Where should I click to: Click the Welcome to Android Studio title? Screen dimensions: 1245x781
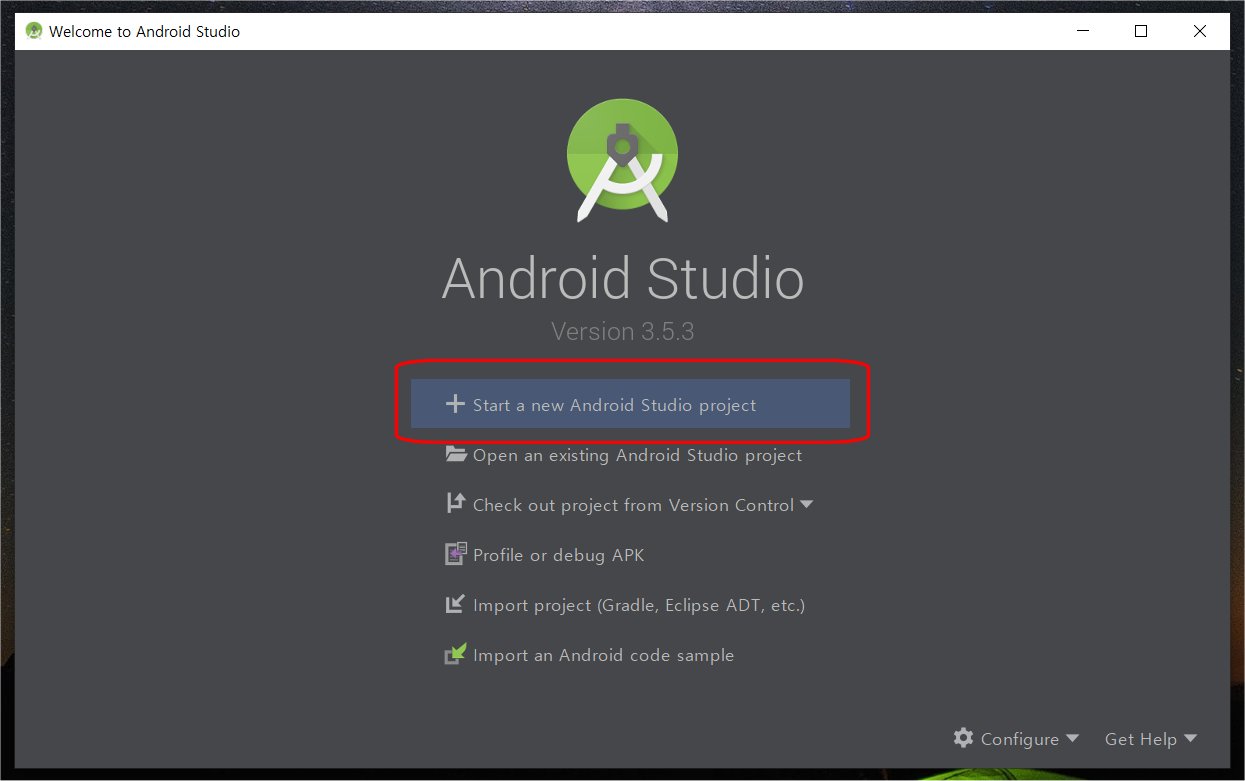[x=144, y=31]
